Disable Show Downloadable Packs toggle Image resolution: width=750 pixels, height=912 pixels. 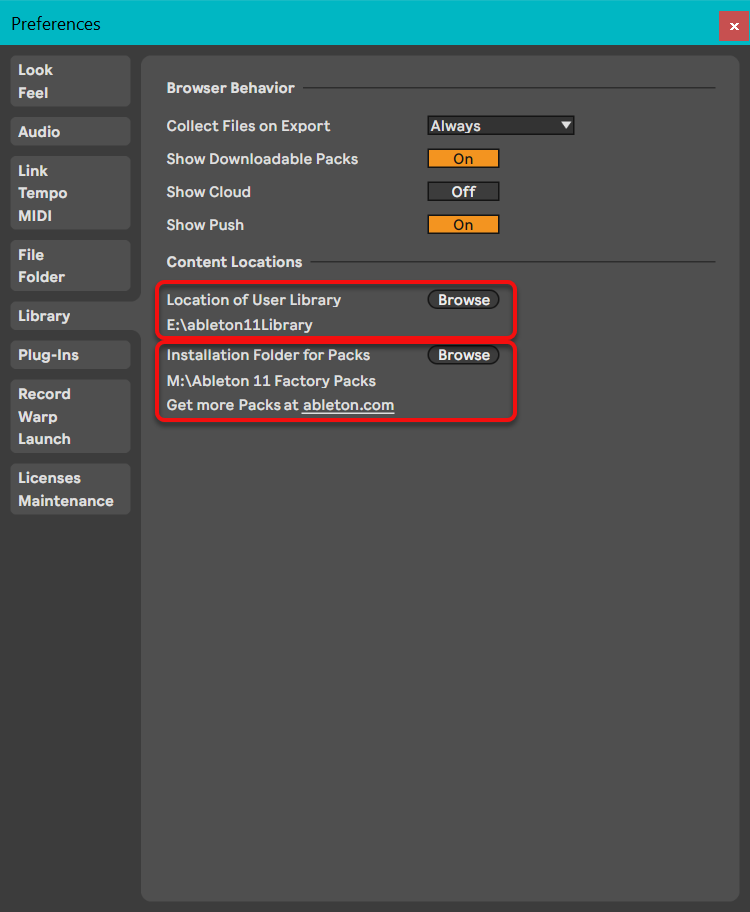pyautogui.click(x=463, y=159)
